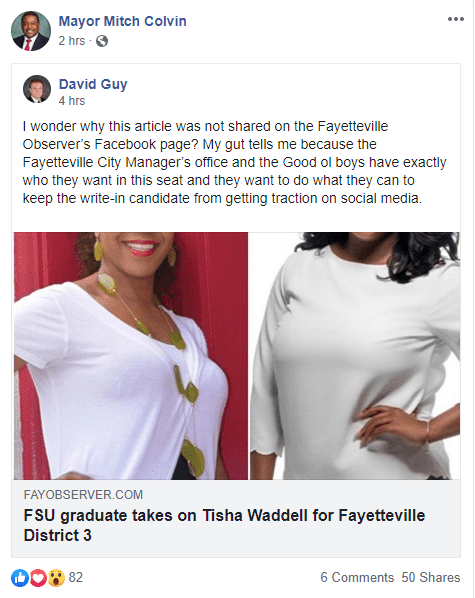Click the Wow reaction emoji icon
Image resolution: width=475 pixels, height=598 pixels.
tap(56, 578)
